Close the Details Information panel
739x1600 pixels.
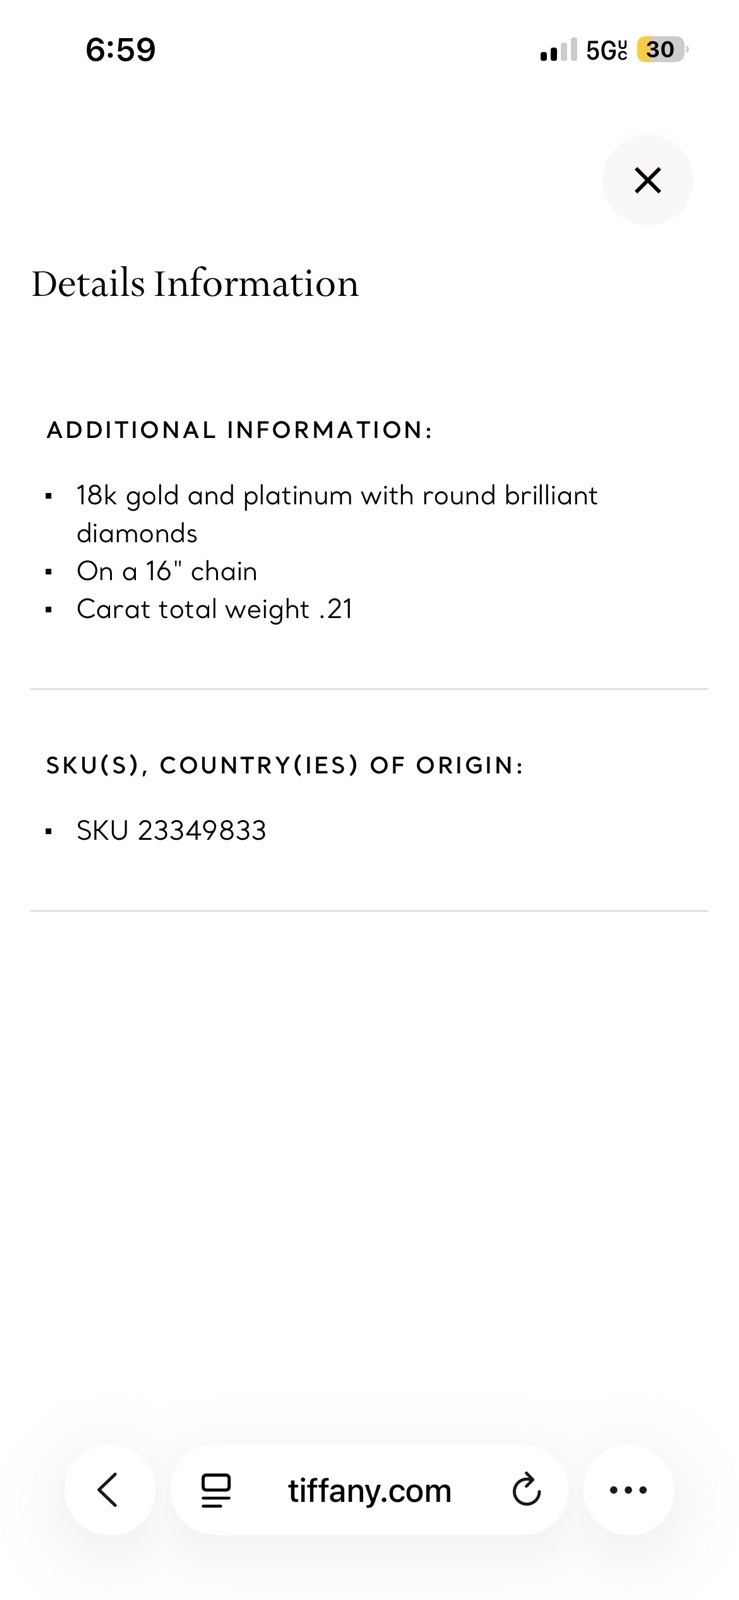click(x=647, y=180)
